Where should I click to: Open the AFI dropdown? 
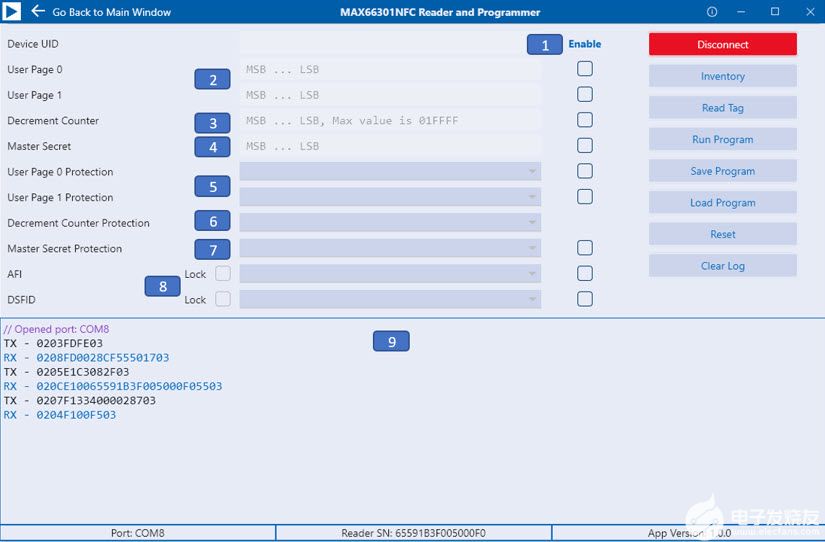coord(390,274)
